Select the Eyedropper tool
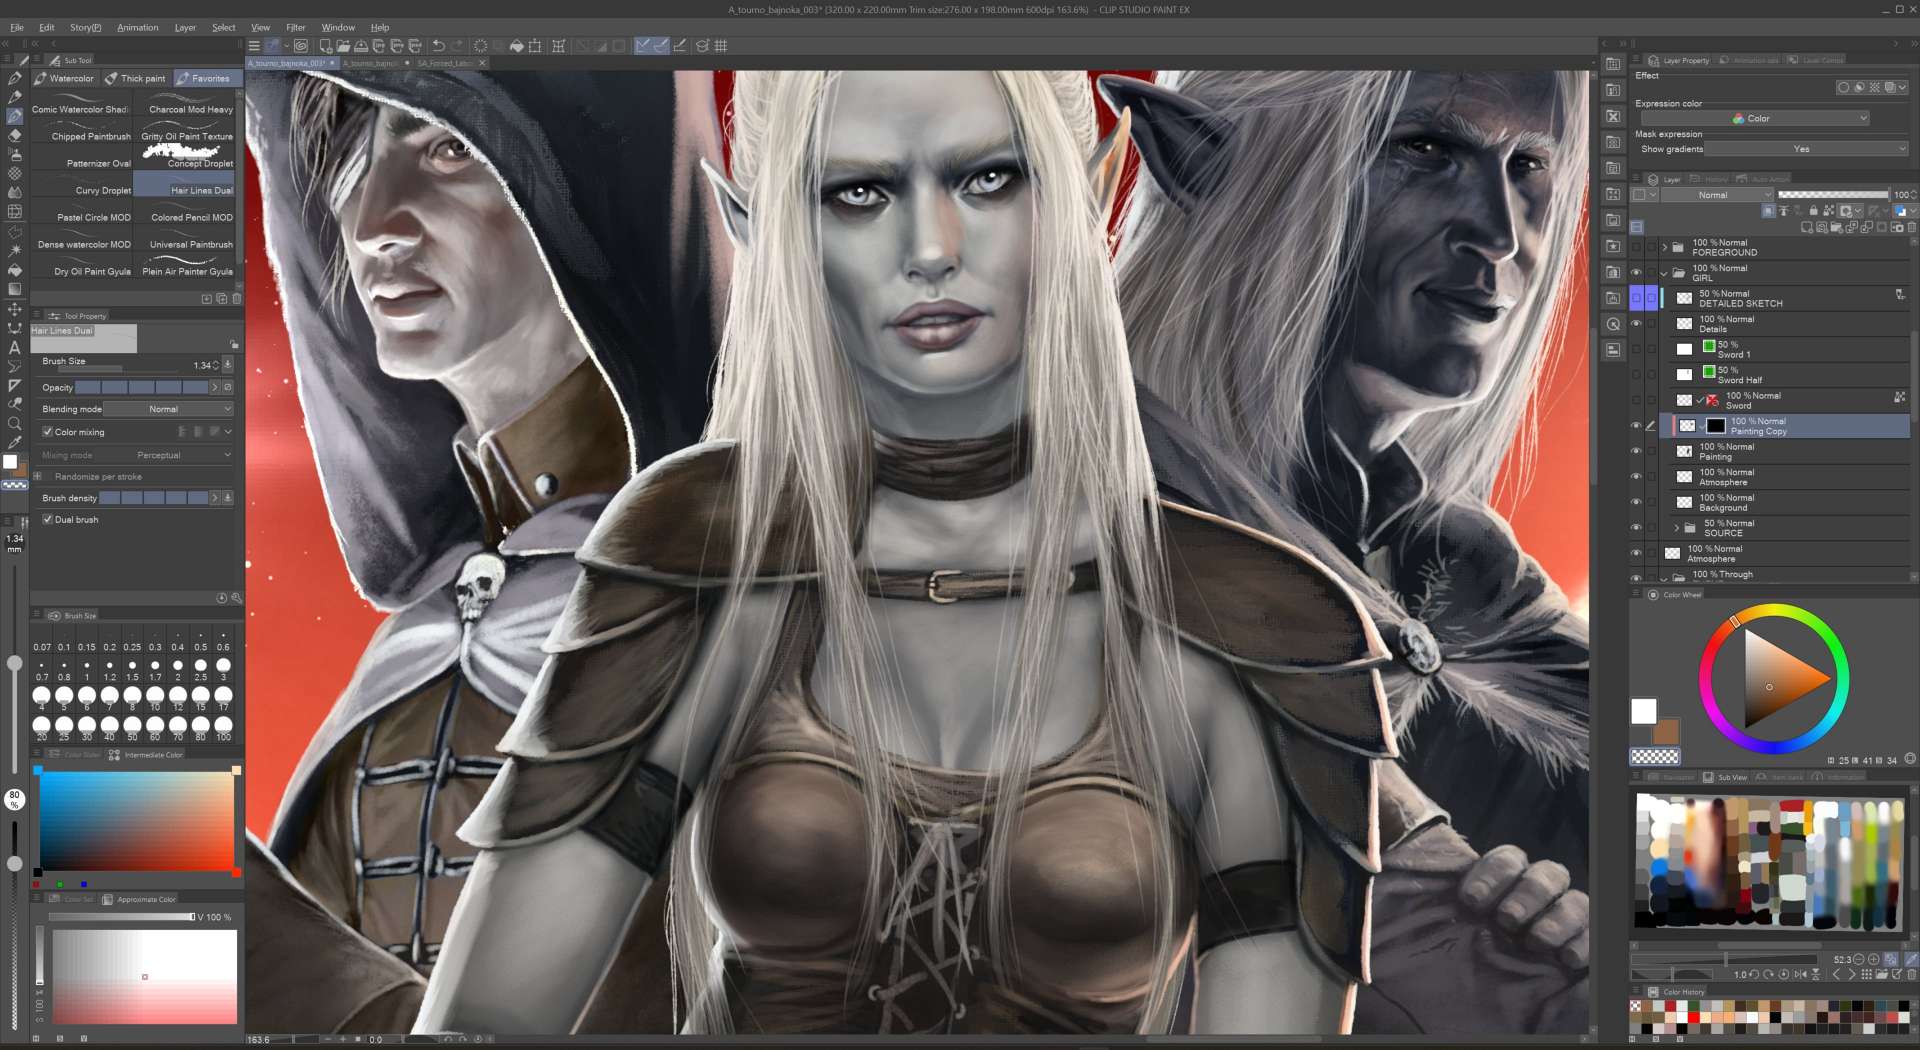Image resolution: width=1920 pixels, height=1050 pixels. coord(14,443)
